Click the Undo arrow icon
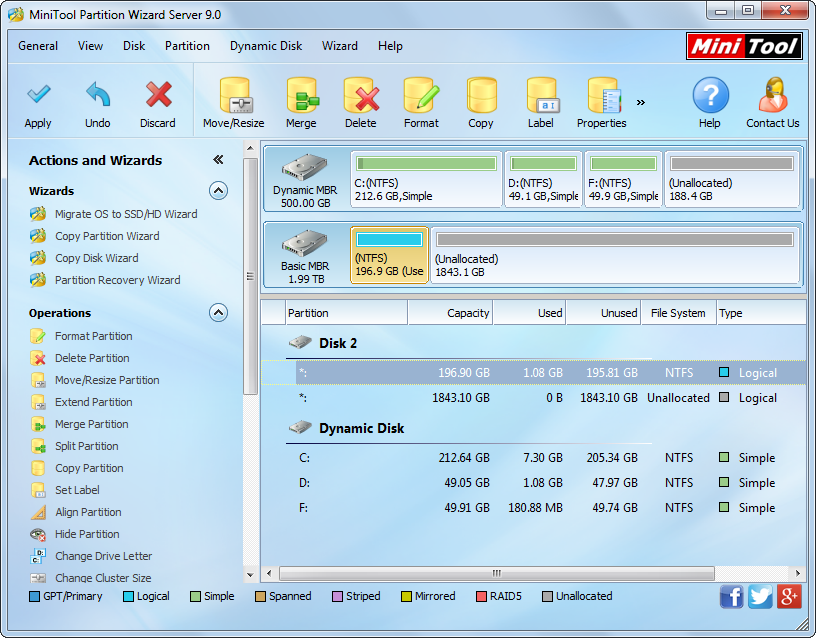 (98, 94)
